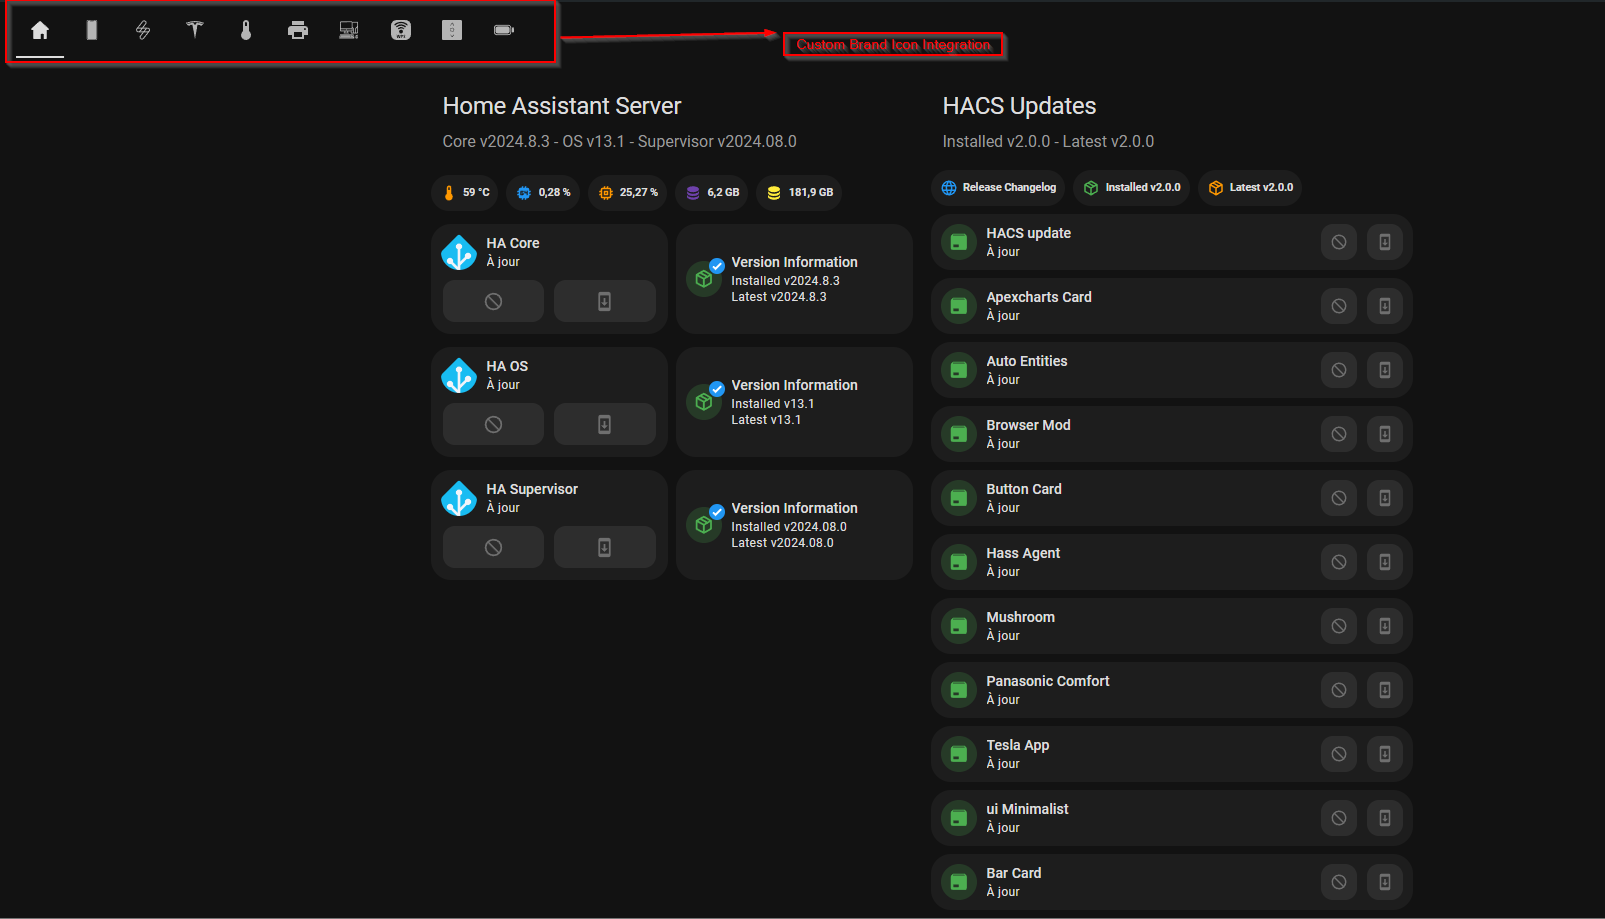Switch to the Tesla logo tab

click(195, 30)
